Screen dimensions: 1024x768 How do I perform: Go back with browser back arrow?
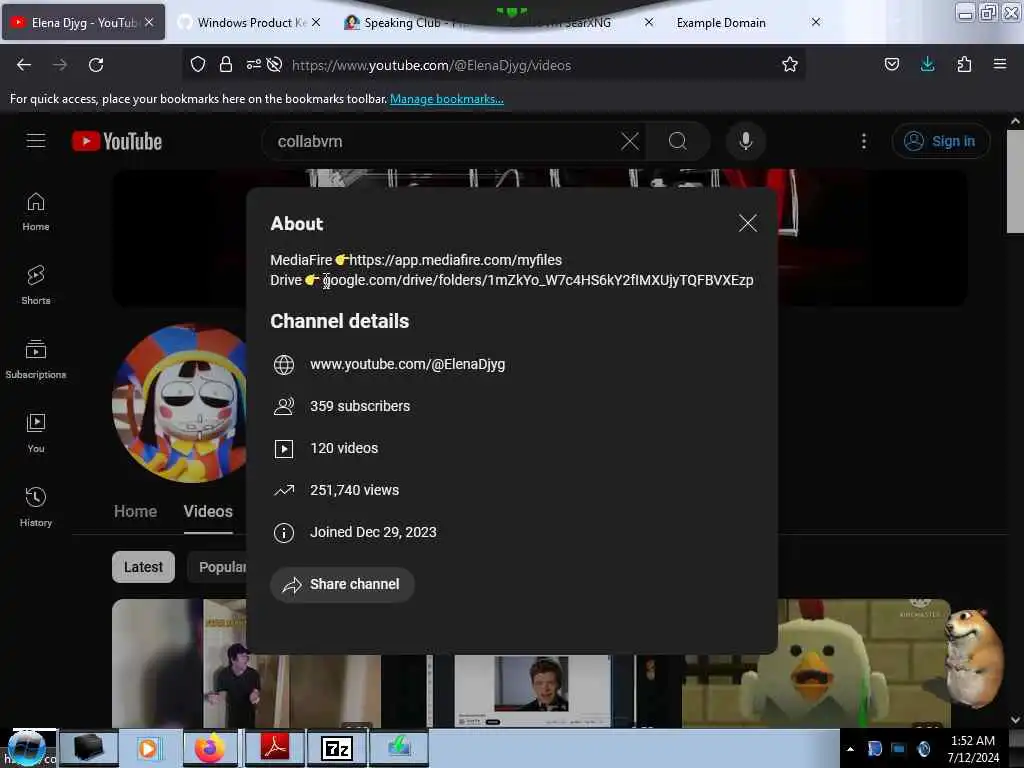[x=24, y=65]
